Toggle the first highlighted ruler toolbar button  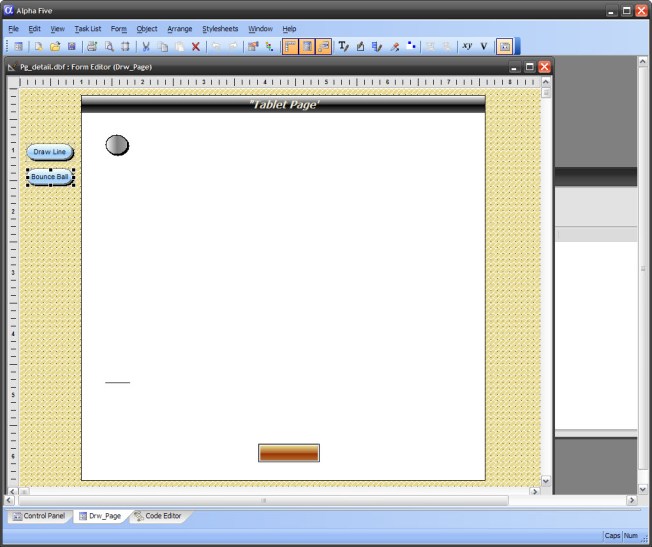pyautogui.click(x=290, y=47)
